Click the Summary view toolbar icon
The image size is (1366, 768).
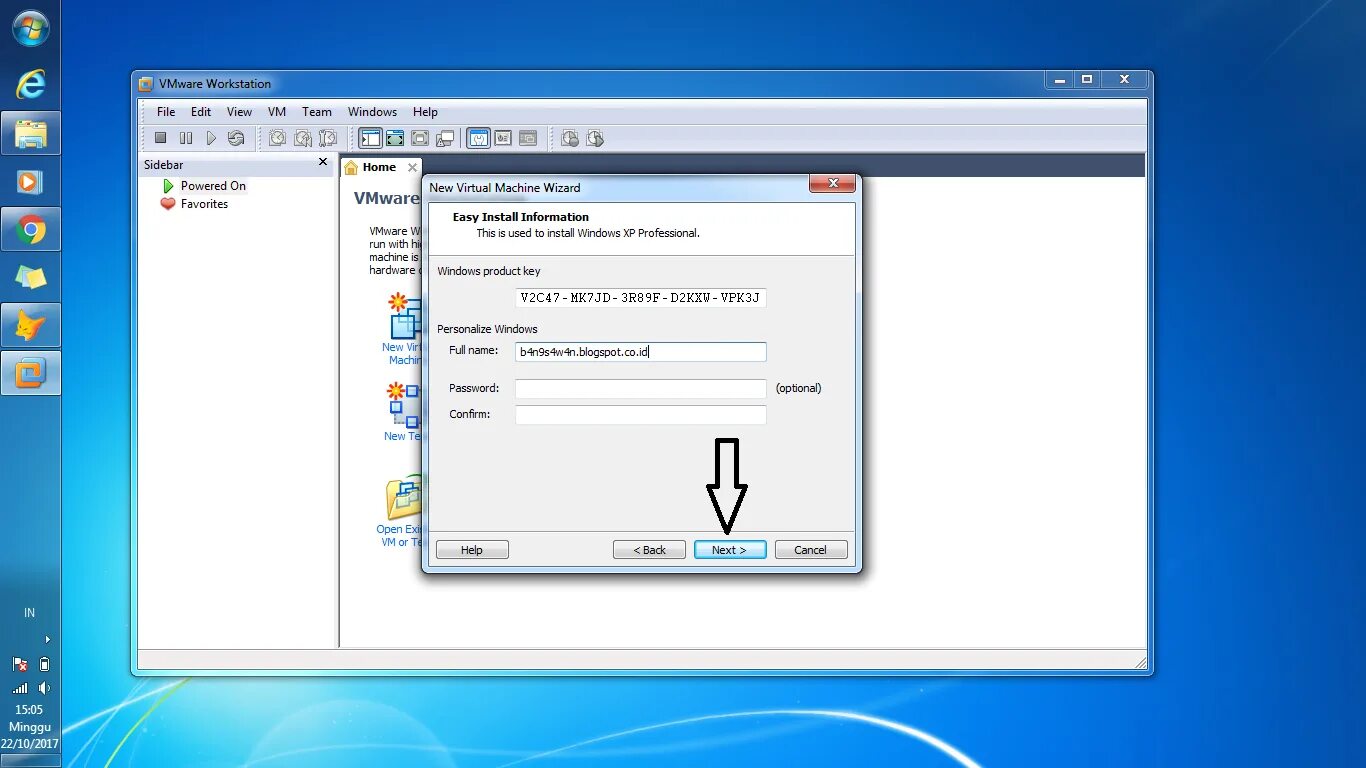(x=478, y=138)
